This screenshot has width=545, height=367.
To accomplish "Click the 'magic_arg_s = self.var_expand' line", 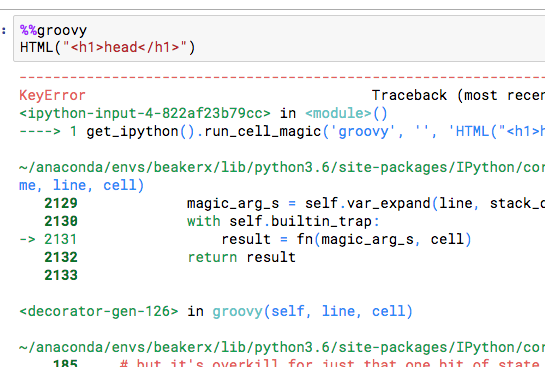I will (366, 203).
